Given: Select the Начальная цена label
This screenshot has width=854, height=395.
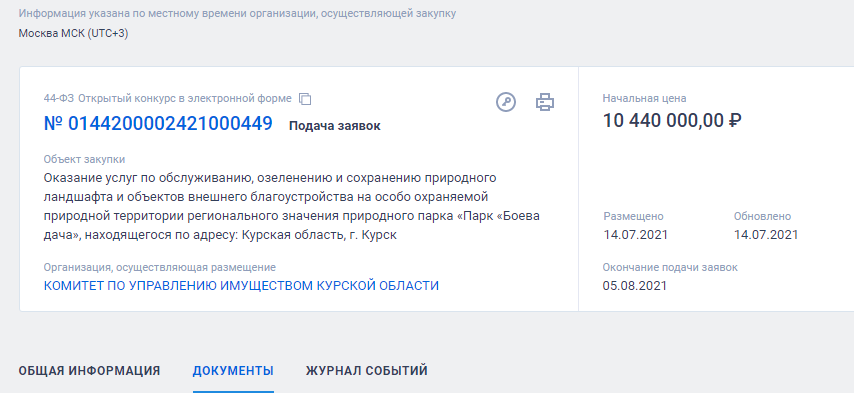Looking at the screenshot, I should pyautogui.click(x=644, y=99).
